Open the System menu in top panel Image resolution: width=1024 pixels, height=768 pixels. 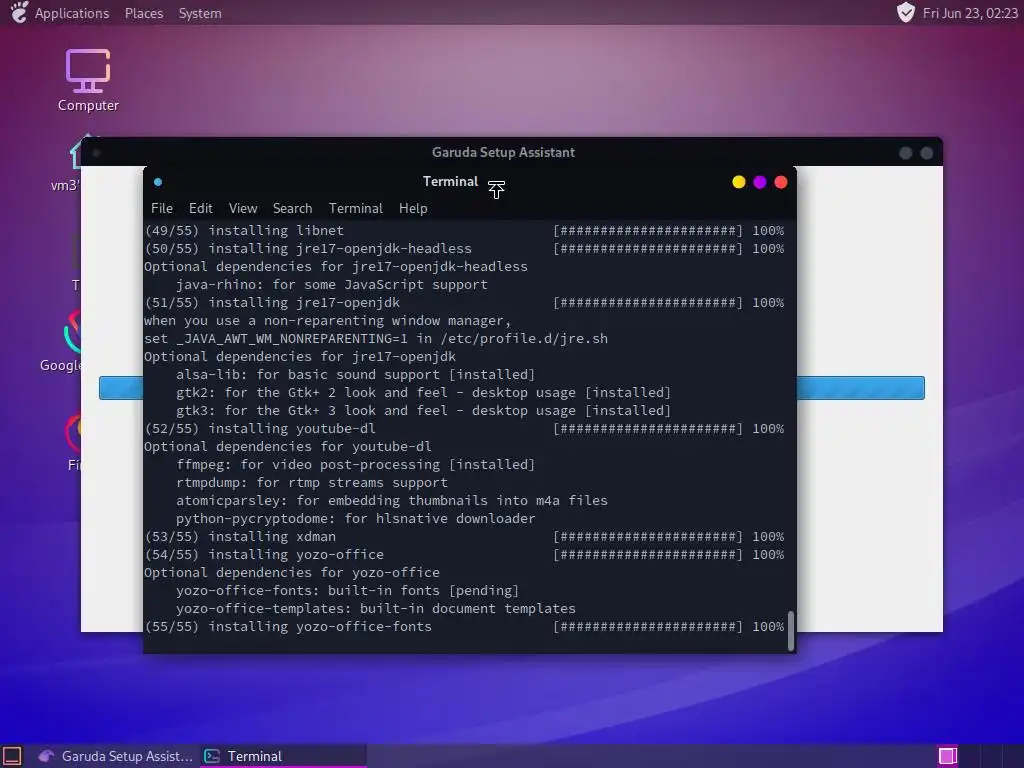[x=200, y=13]
